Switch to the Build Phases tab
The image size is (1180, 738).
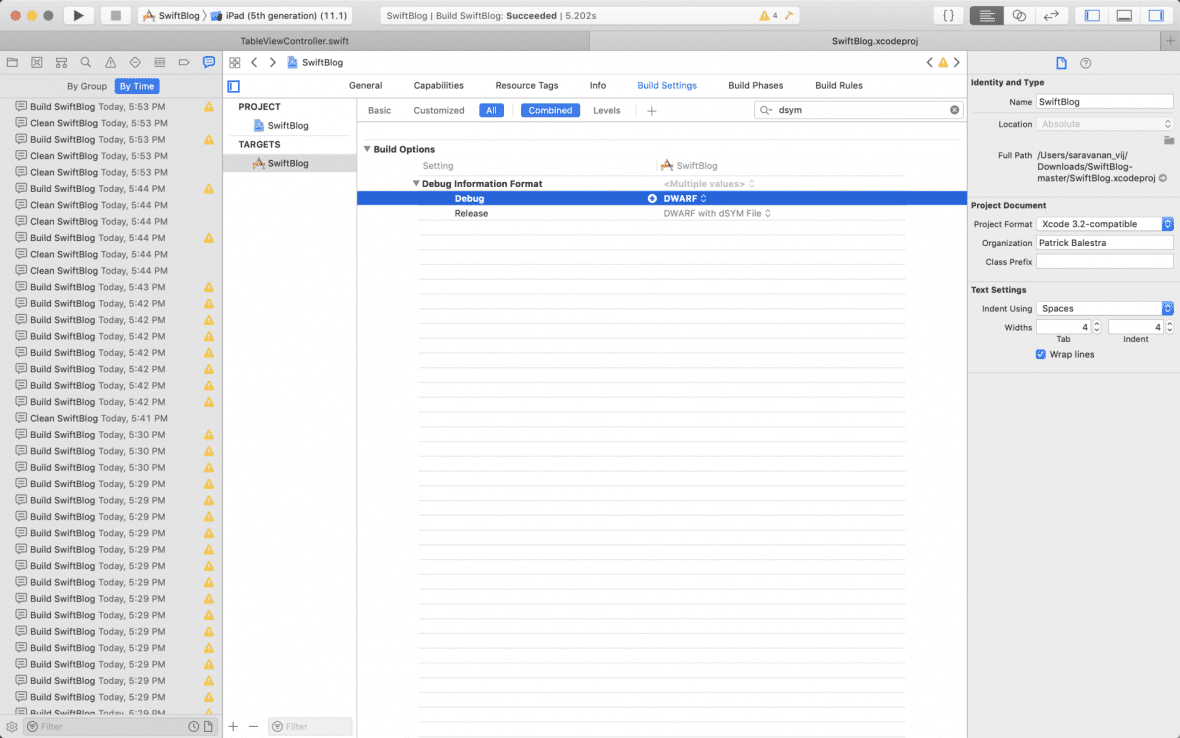click(756, 86)
